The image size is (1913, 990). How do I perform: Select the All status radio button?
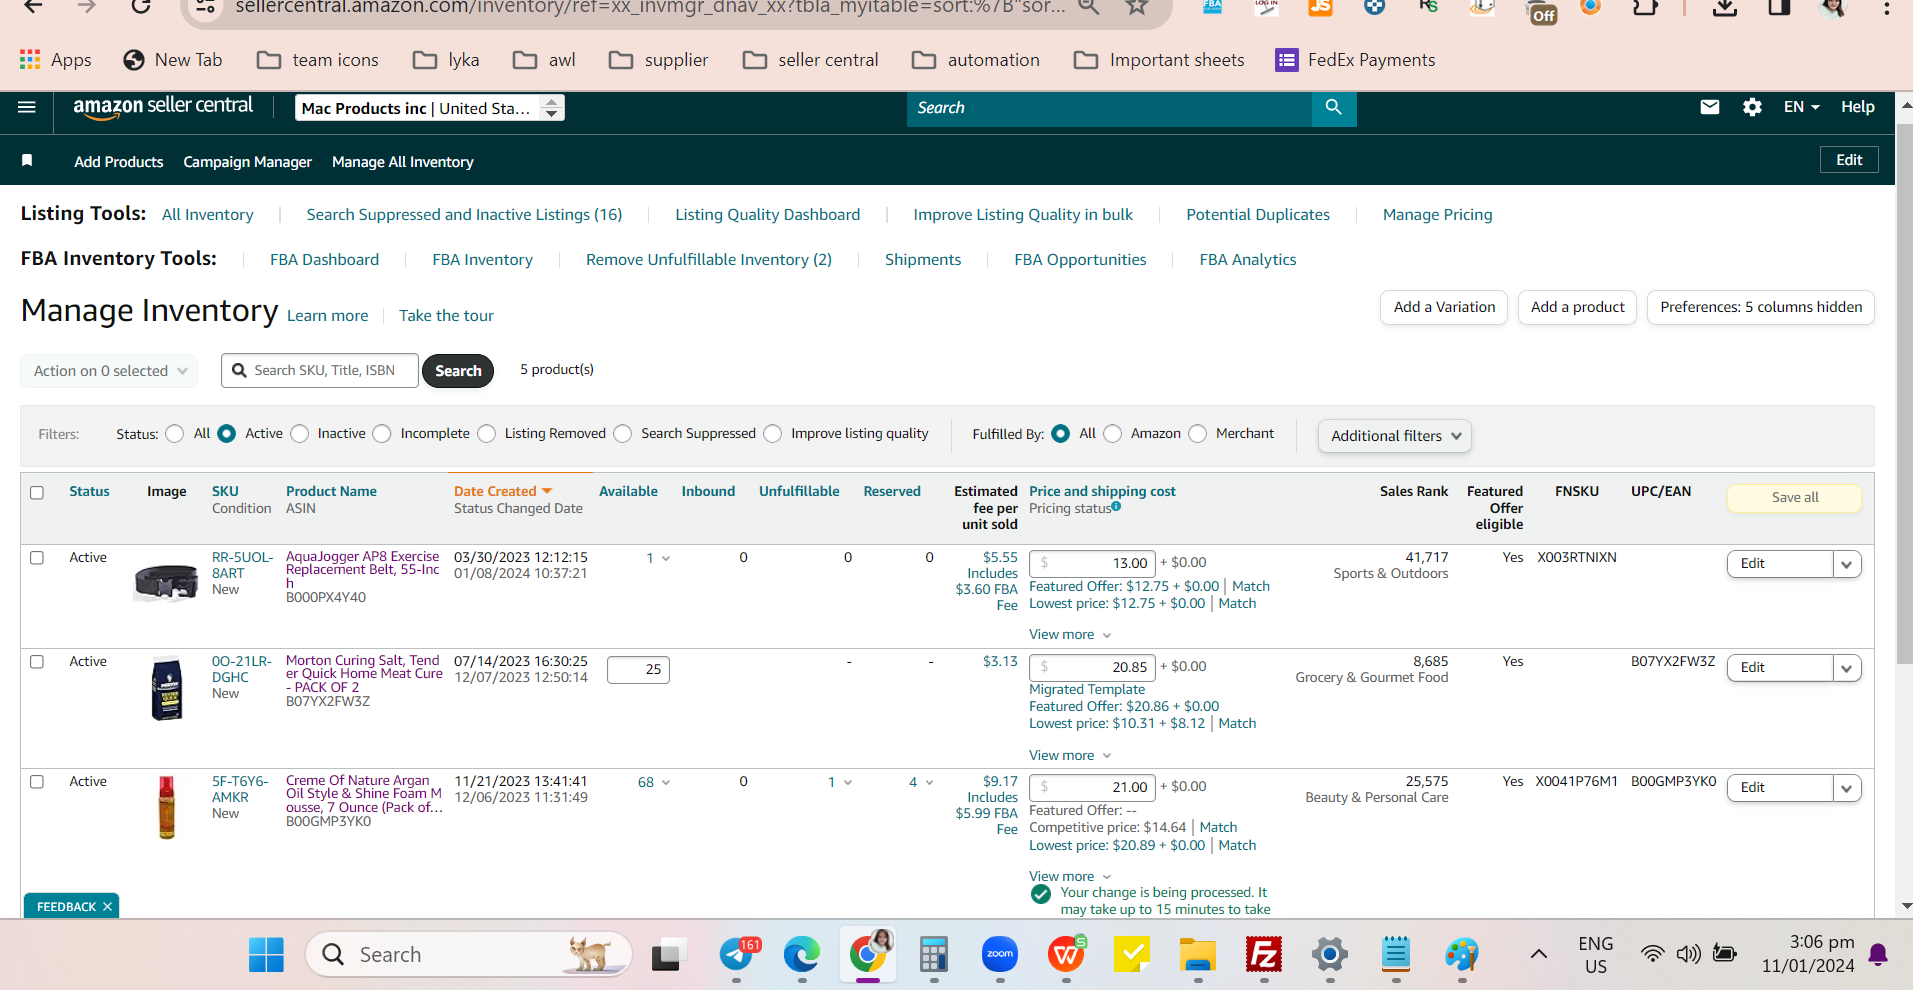click(175, 434)
